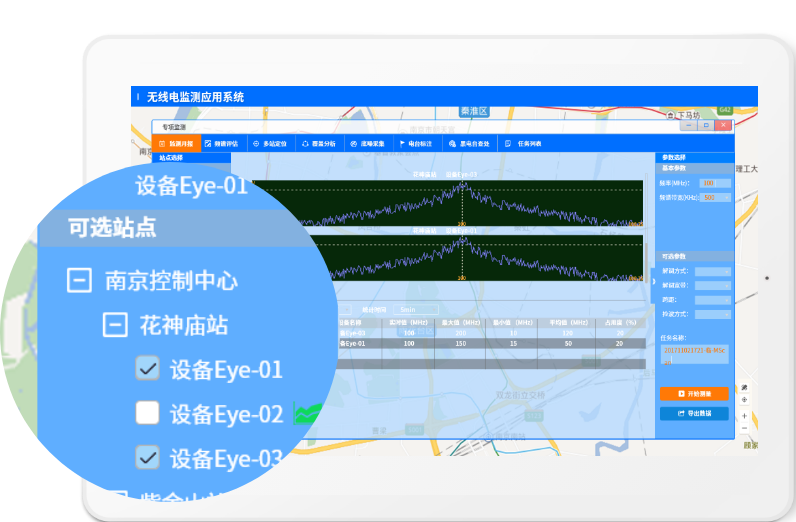Zoom out the map with minus icon

pyautogui.click(x=744, y=430)
